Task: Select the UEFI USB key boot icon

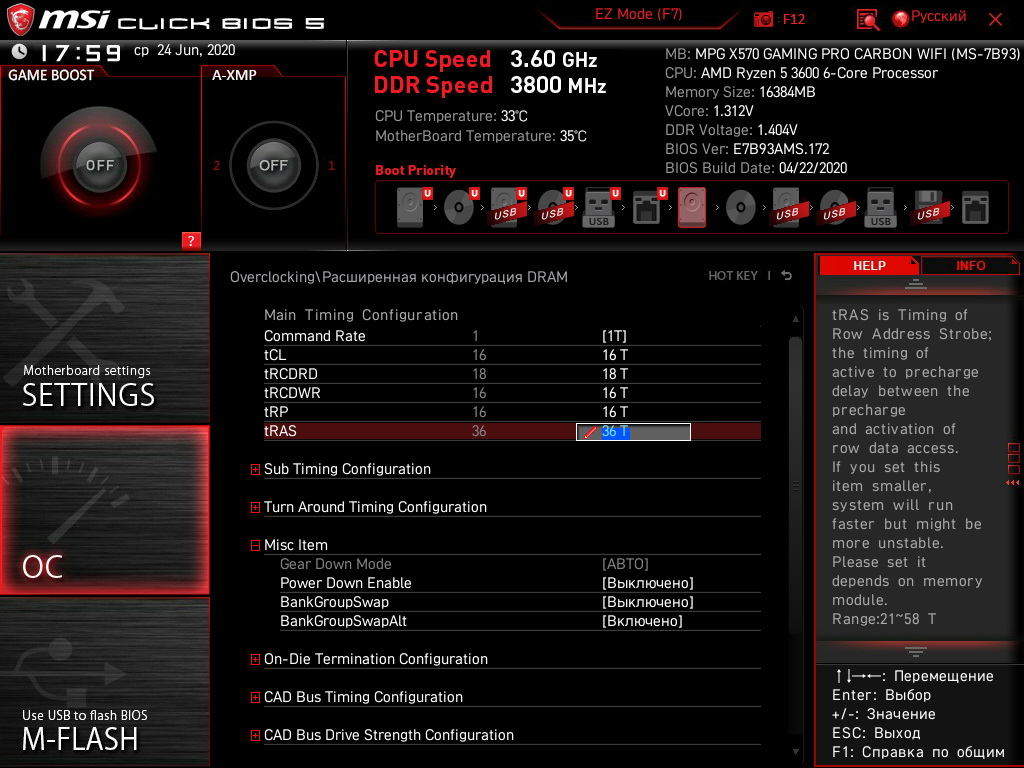Action: [x=601, y=207]
